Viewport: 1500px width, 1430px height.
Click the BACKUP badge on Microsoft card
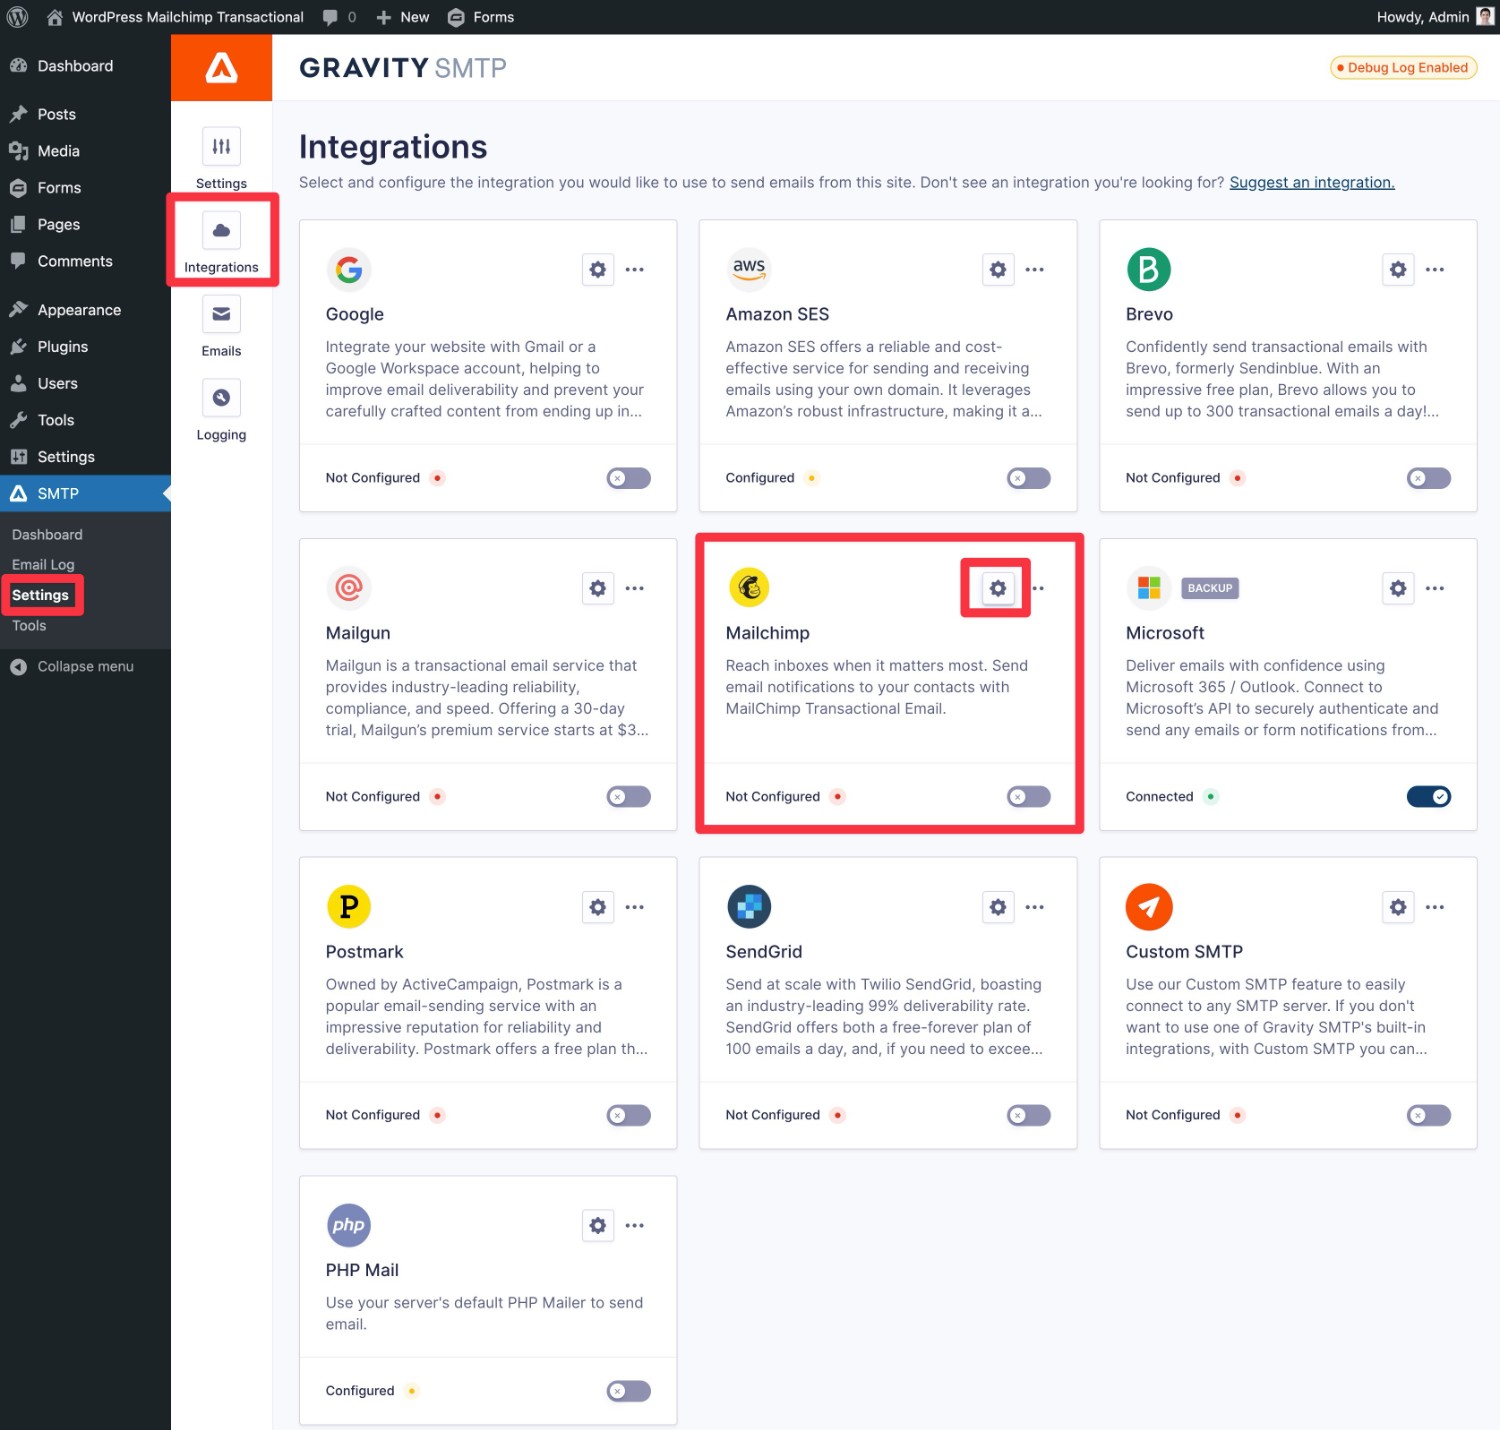pyautogui.click(x=1210, y=588)
